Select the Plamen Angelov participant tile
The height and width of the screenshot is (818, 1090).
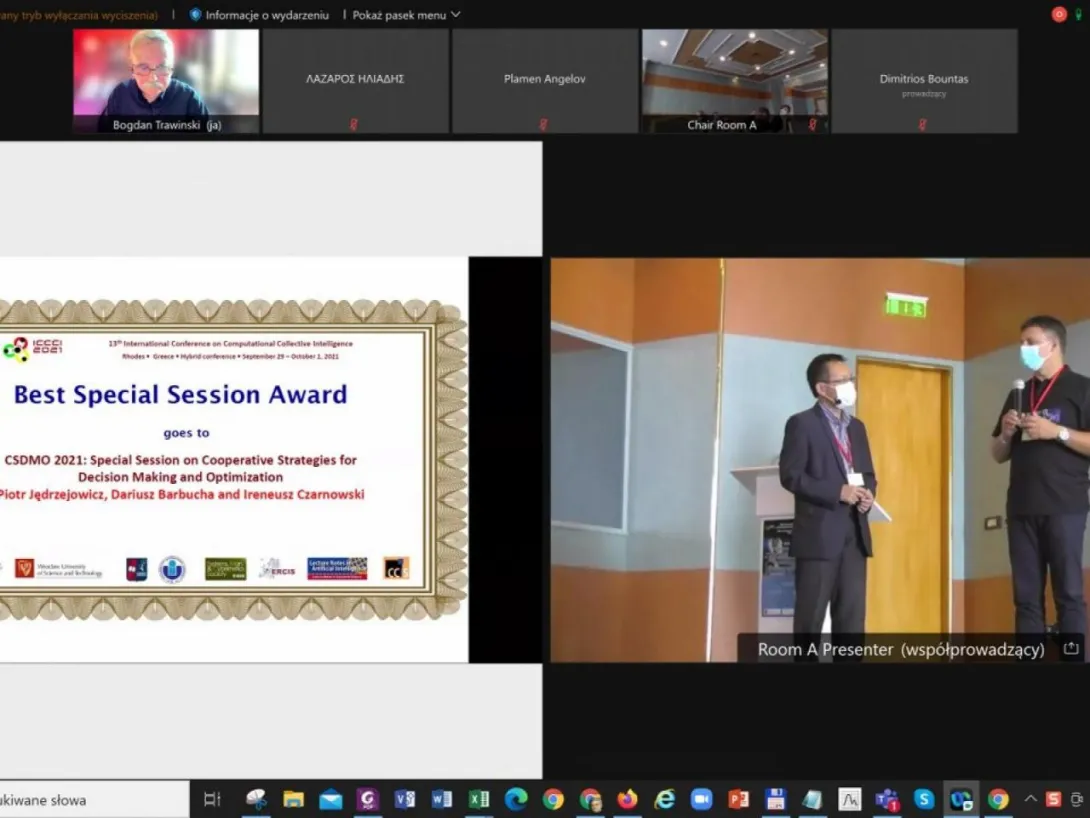[x=544, y=80]
